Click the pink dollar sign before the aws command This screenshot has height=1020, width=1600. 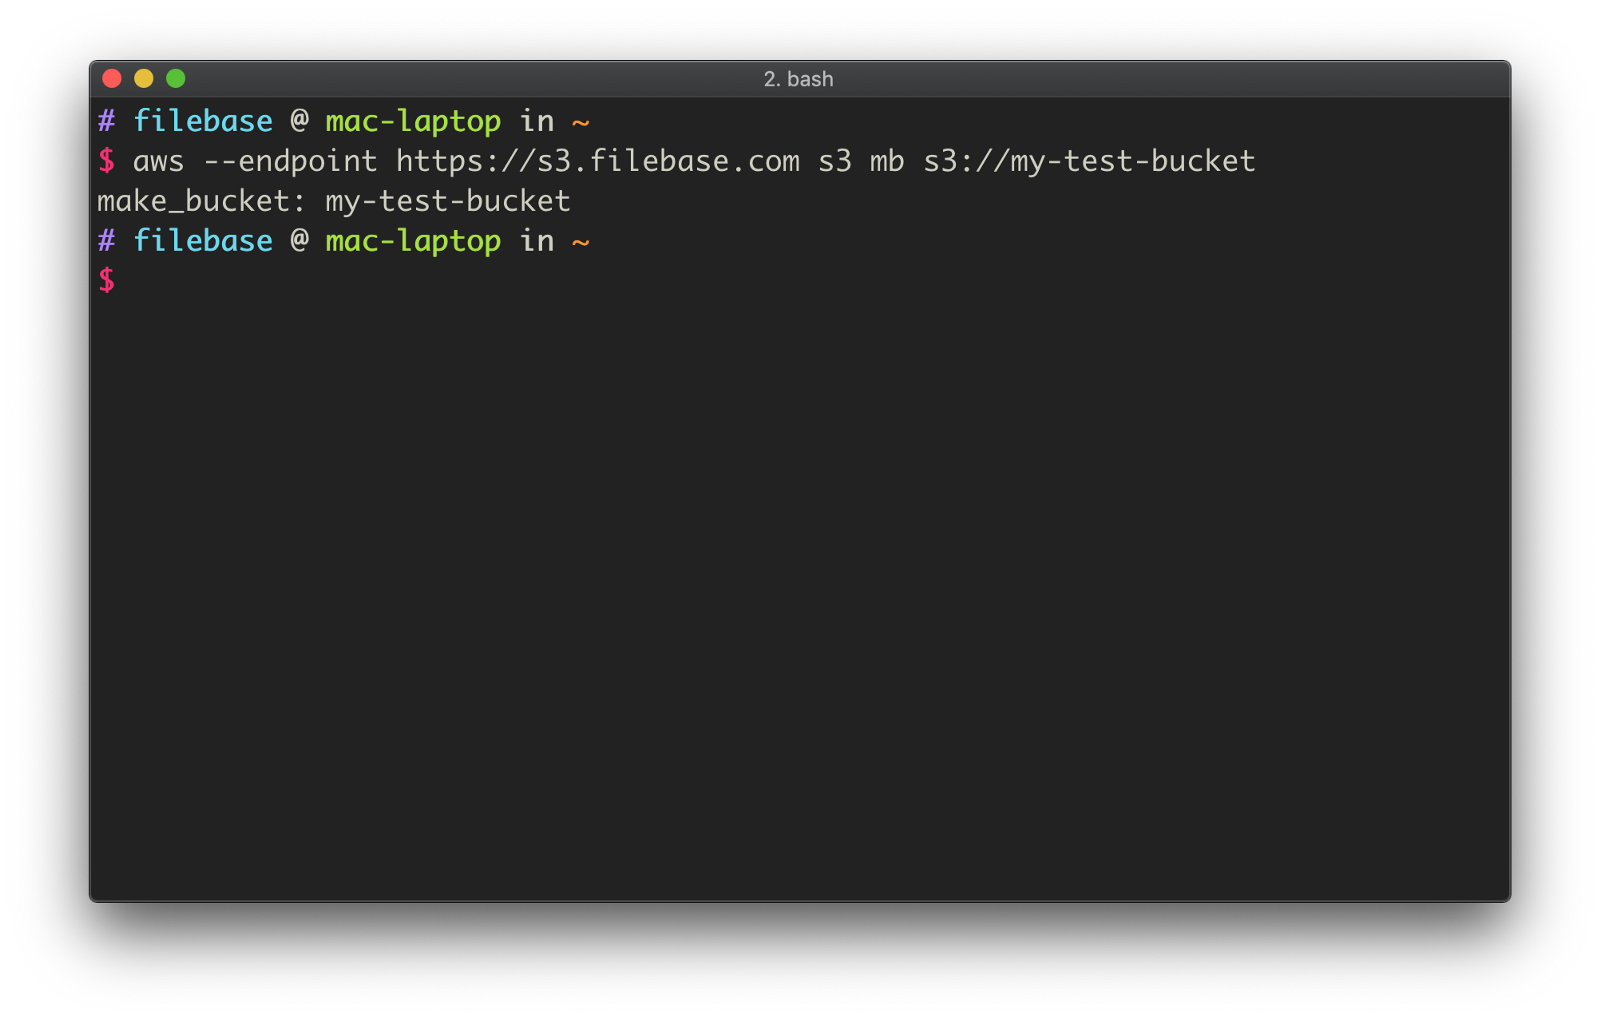pos(106,161)
